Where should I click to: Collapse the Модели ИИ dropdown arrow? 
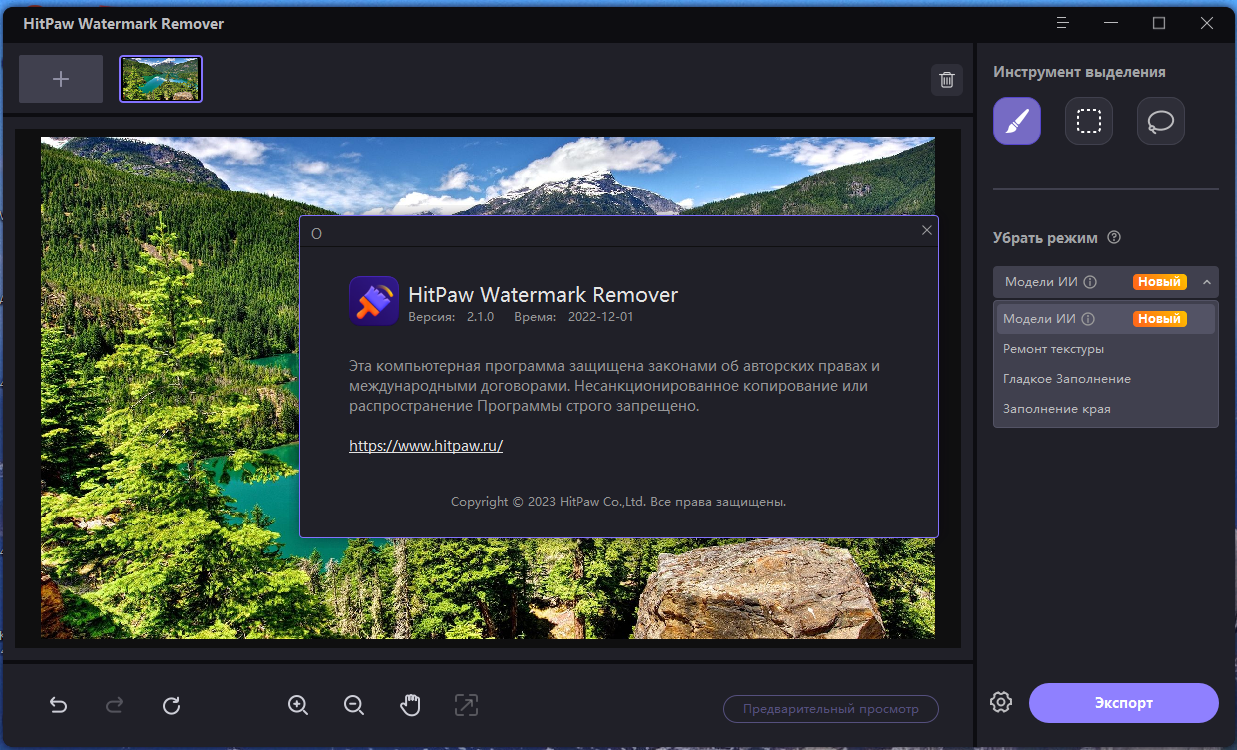(1207, 282)
